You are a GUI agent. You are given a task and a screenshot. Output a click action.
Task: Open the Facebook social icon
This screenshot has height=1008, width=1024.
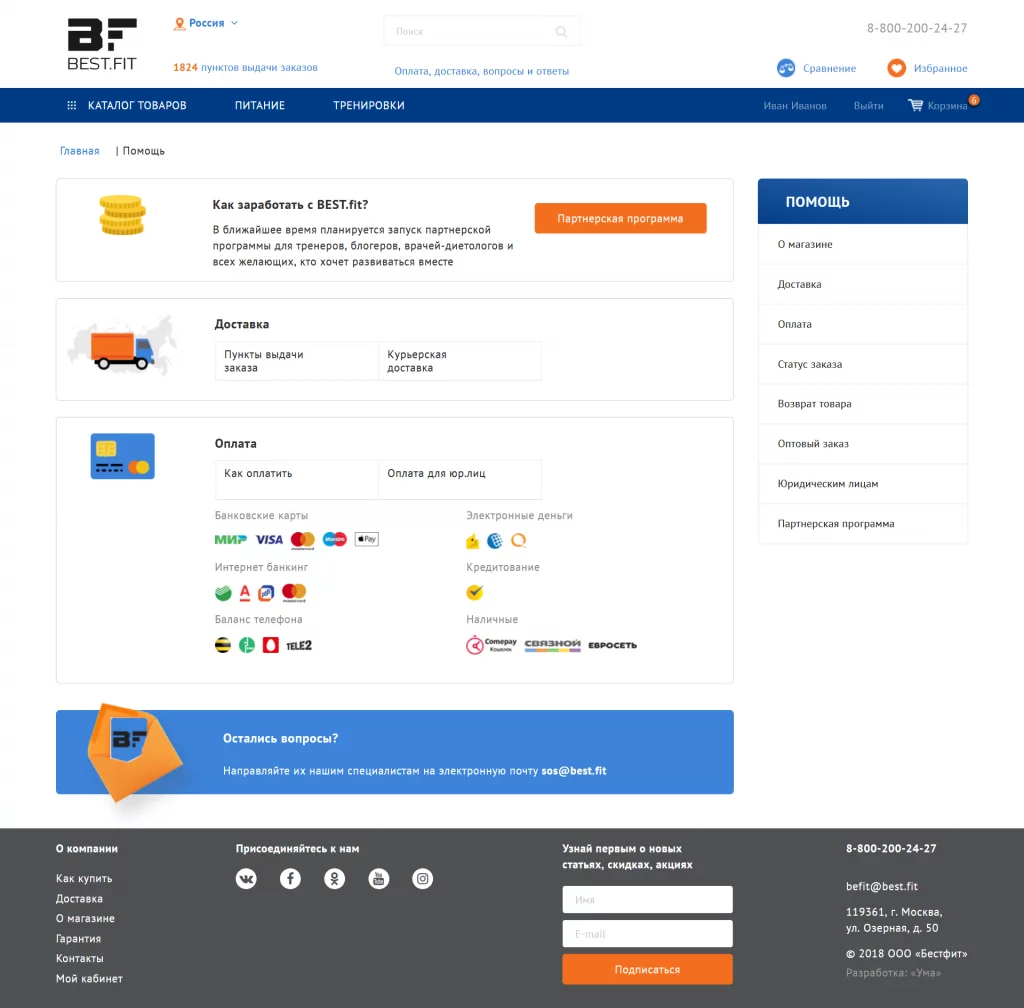(291, 879)
